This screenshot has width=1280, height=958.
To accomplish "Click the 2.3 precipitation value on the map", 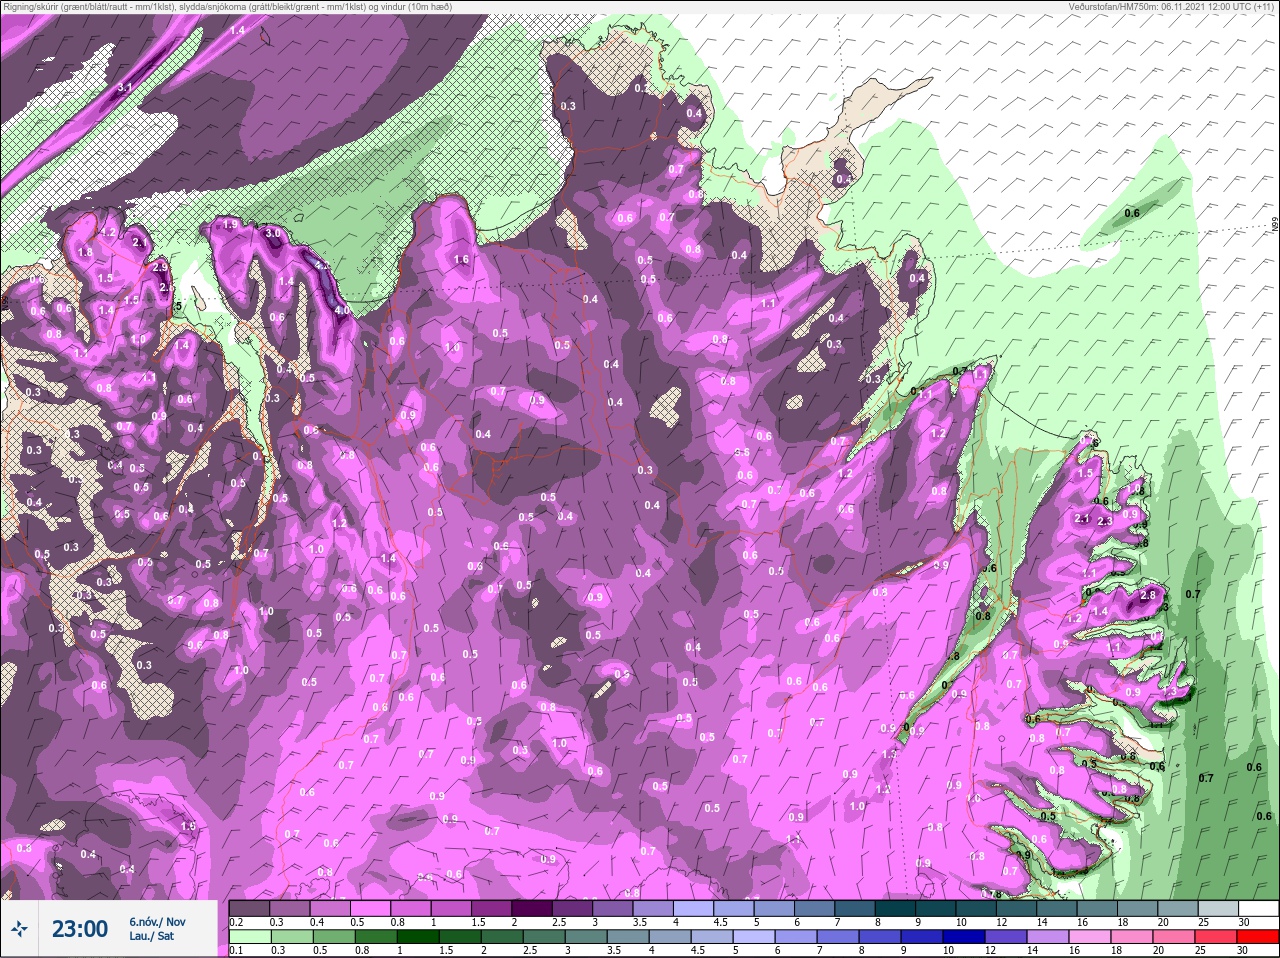I will point(1105,521).
